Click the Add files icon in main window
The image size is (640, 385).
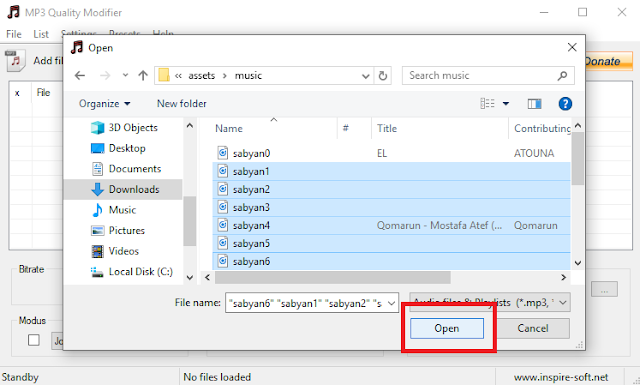tap(16, 60)
